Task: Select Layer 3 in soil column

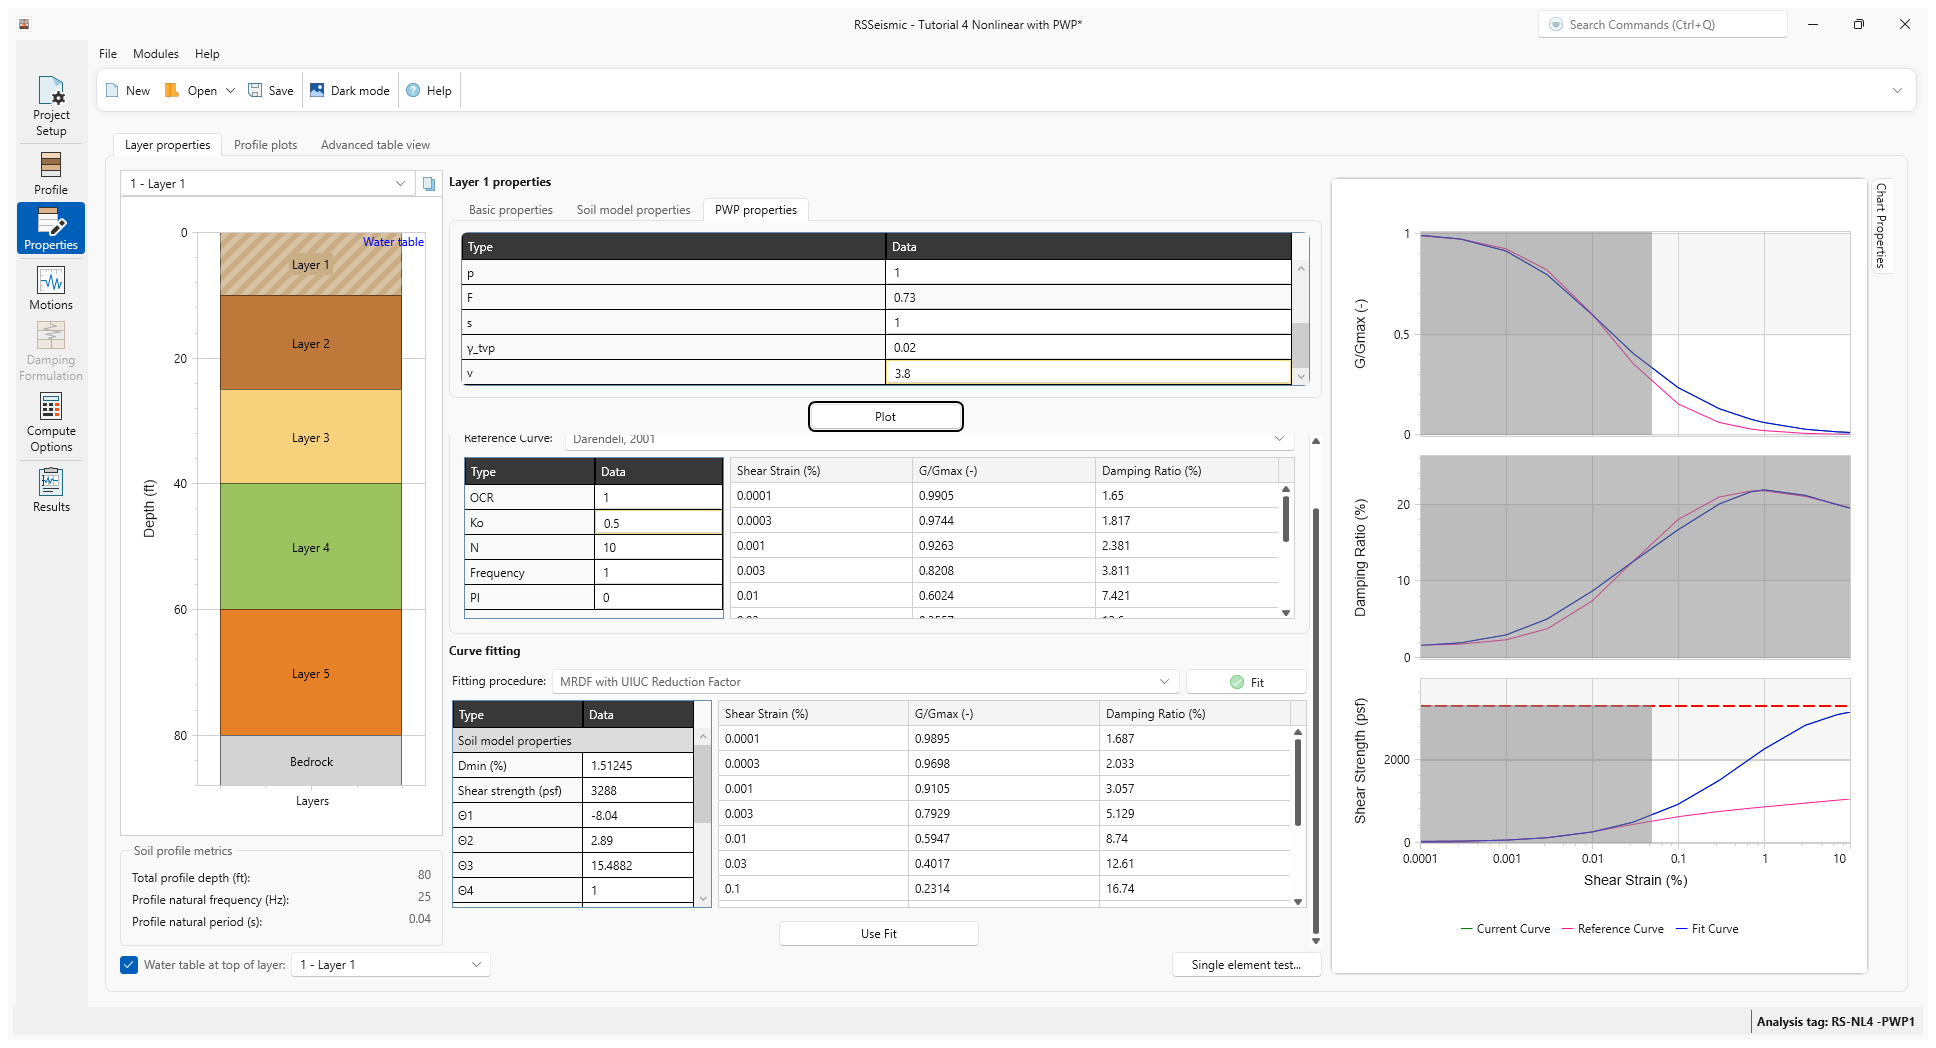Action: [x=311, y=438]
